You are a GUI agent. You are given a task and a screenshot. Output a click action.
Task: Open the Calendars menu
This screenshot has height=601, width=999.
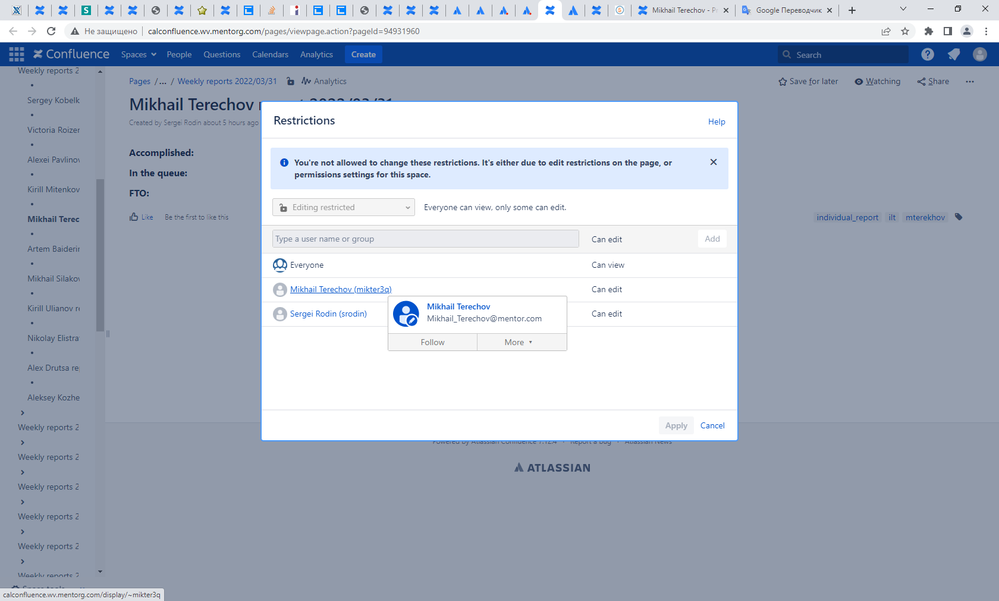pos(270,55)
